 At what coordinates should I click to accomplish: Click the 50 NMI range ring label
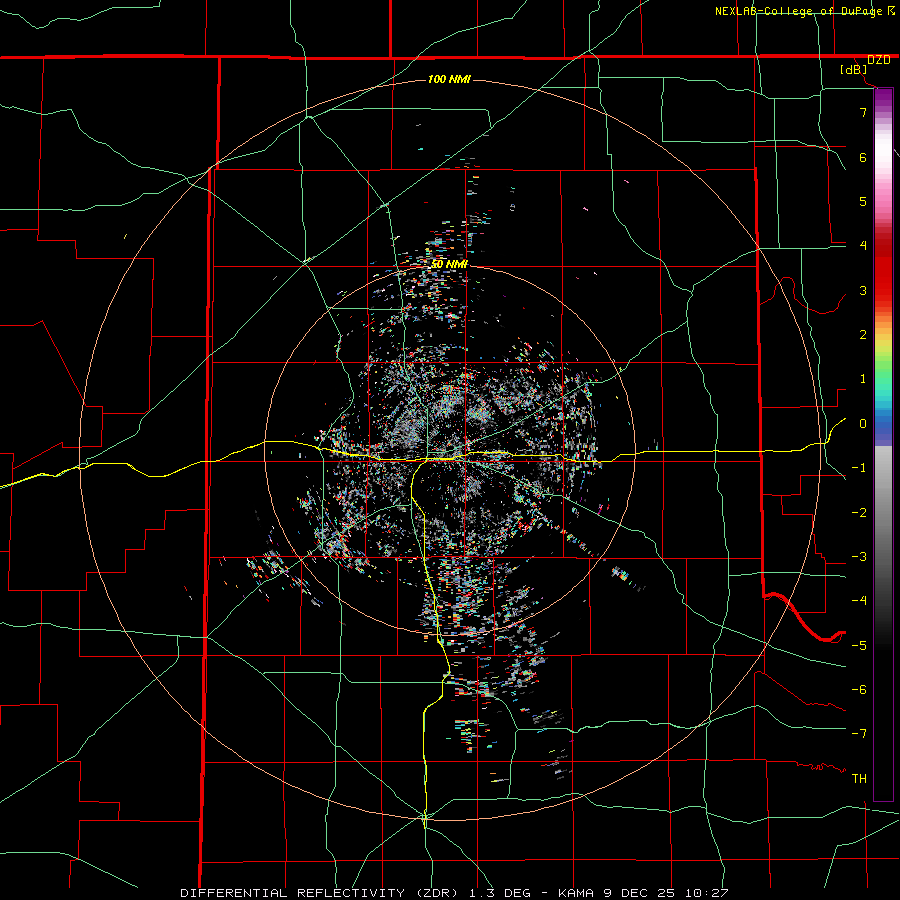(x=449, y=264)
